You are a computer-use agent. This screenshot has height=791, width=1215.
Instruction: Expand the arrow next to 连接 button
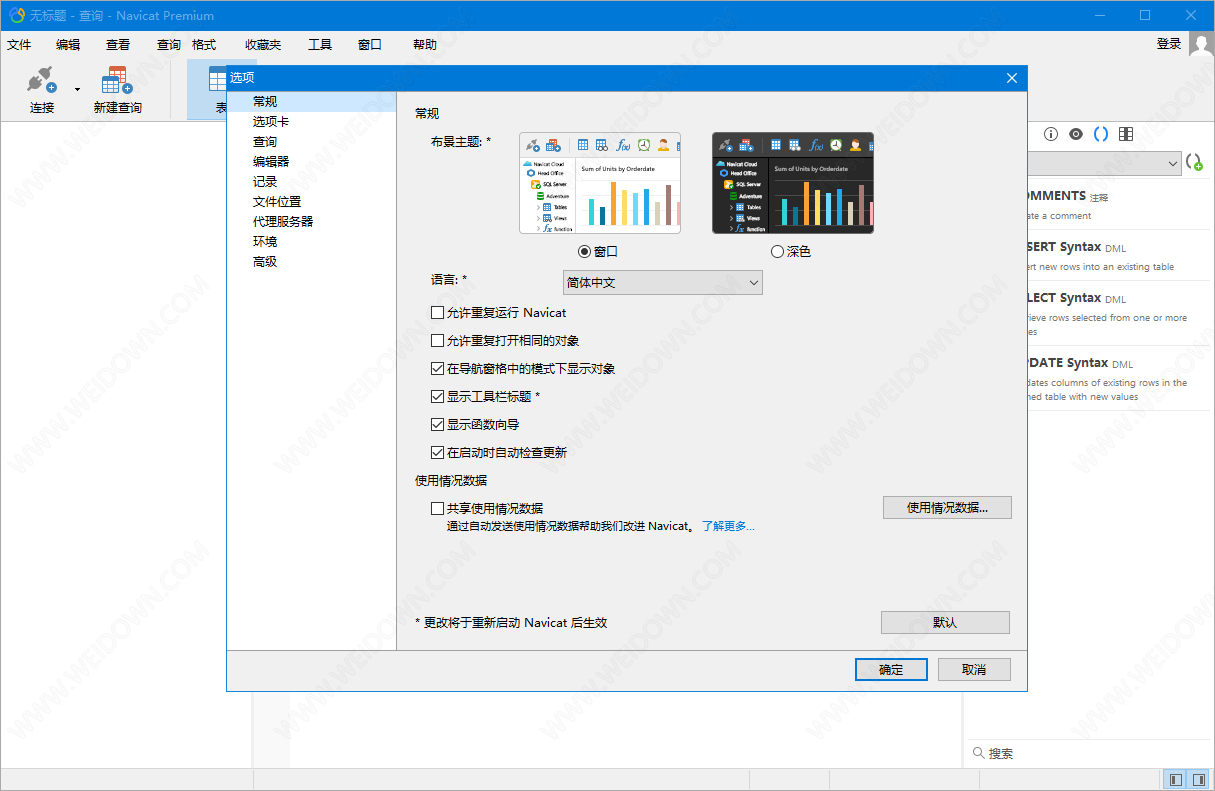point(77,90)
